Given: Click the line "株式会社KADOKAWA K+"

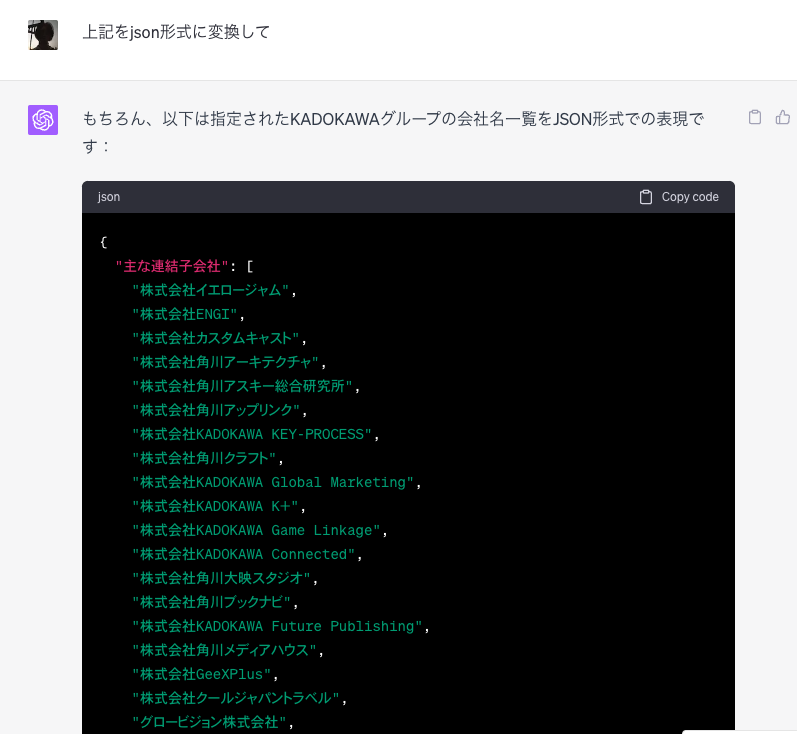Looking at the screenshot, I should pos(216,506).
